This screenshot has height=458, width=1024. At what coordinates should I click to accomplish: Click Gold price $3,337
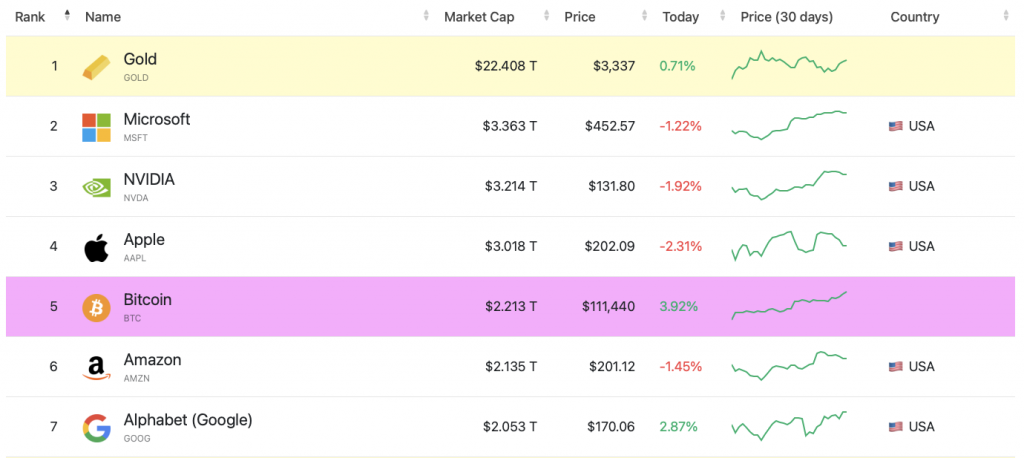point(614,66)
